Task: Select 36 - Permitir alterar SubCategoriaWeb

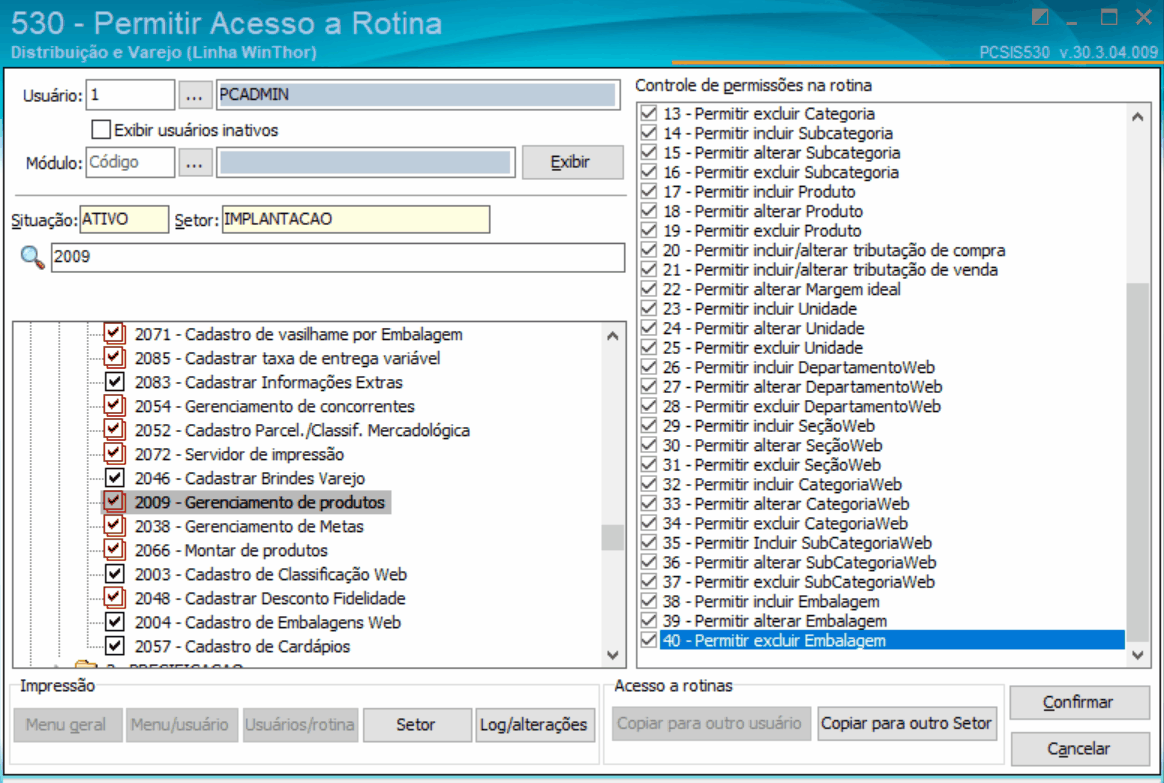Action: 799,563
